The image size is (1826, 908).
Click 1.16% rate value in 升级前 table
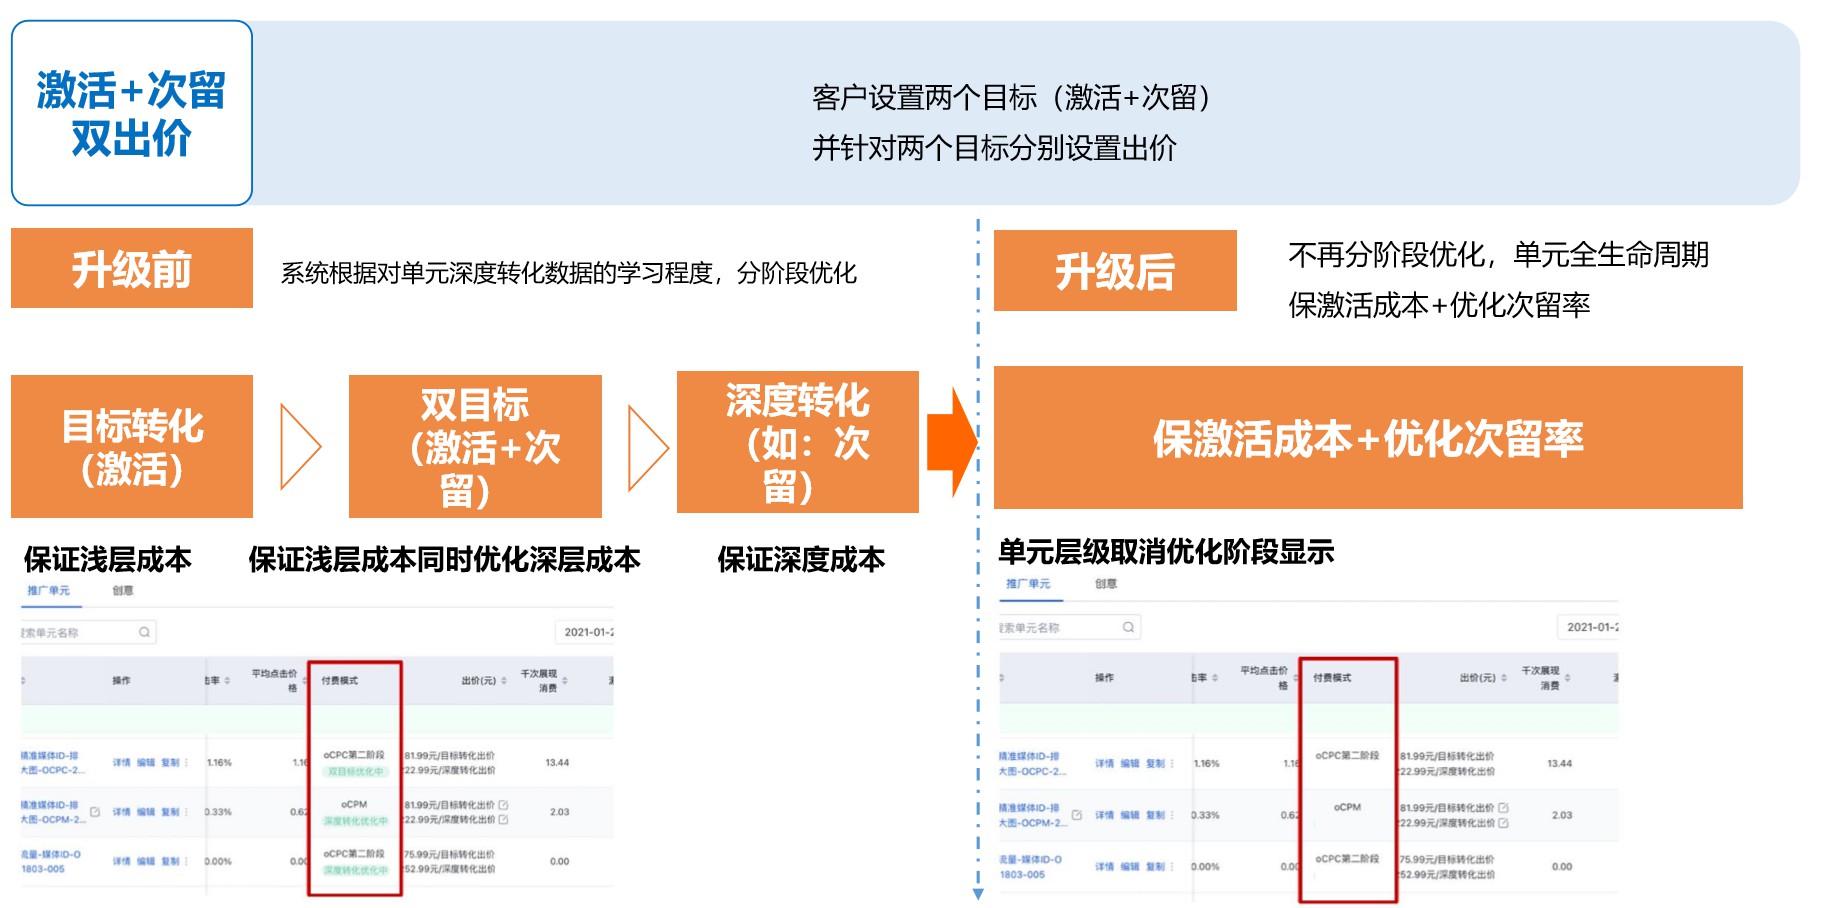219,763
